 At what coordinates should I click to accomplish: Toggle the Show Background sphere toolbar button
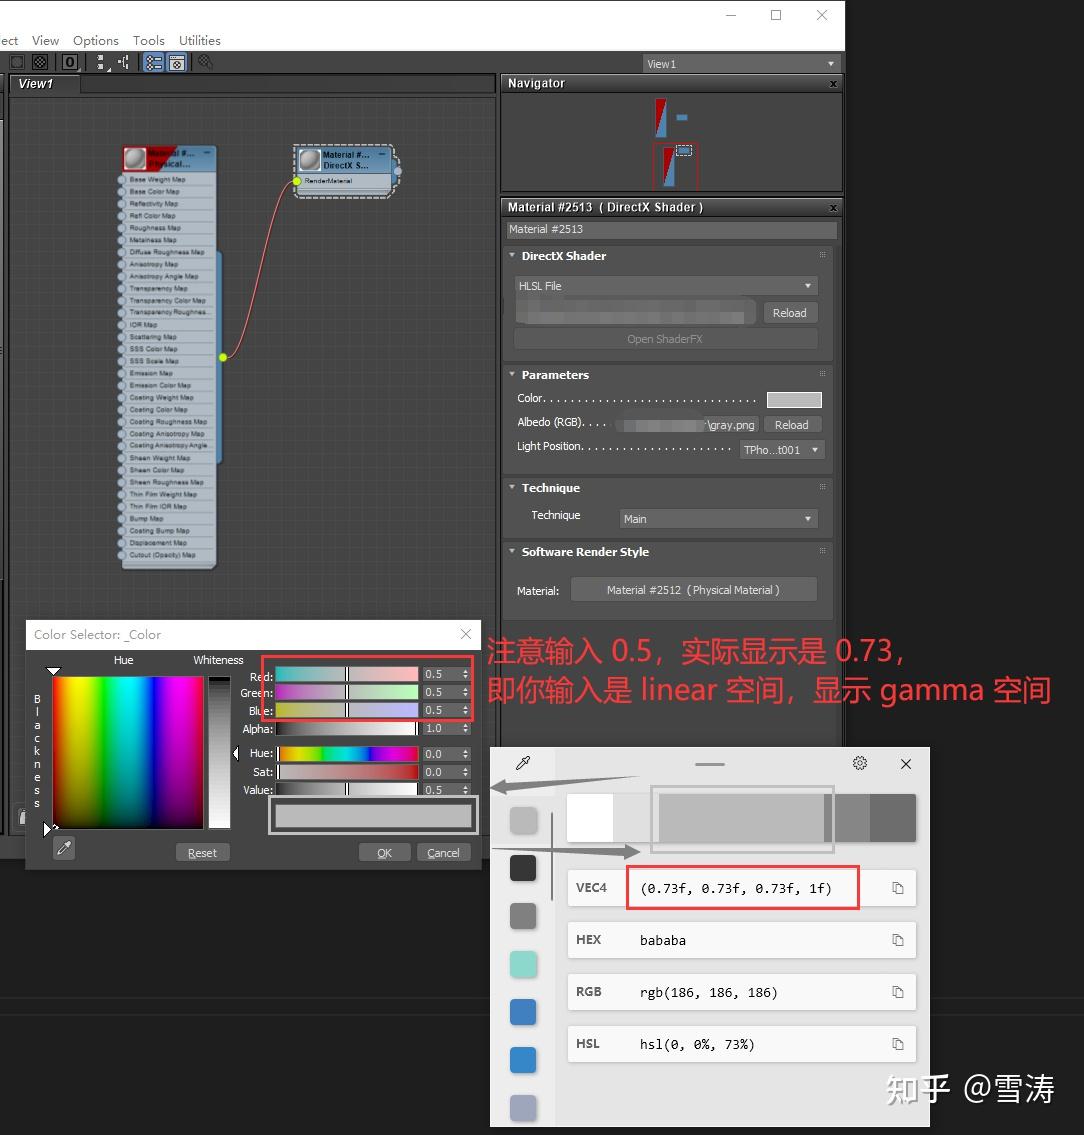point(40,62)
